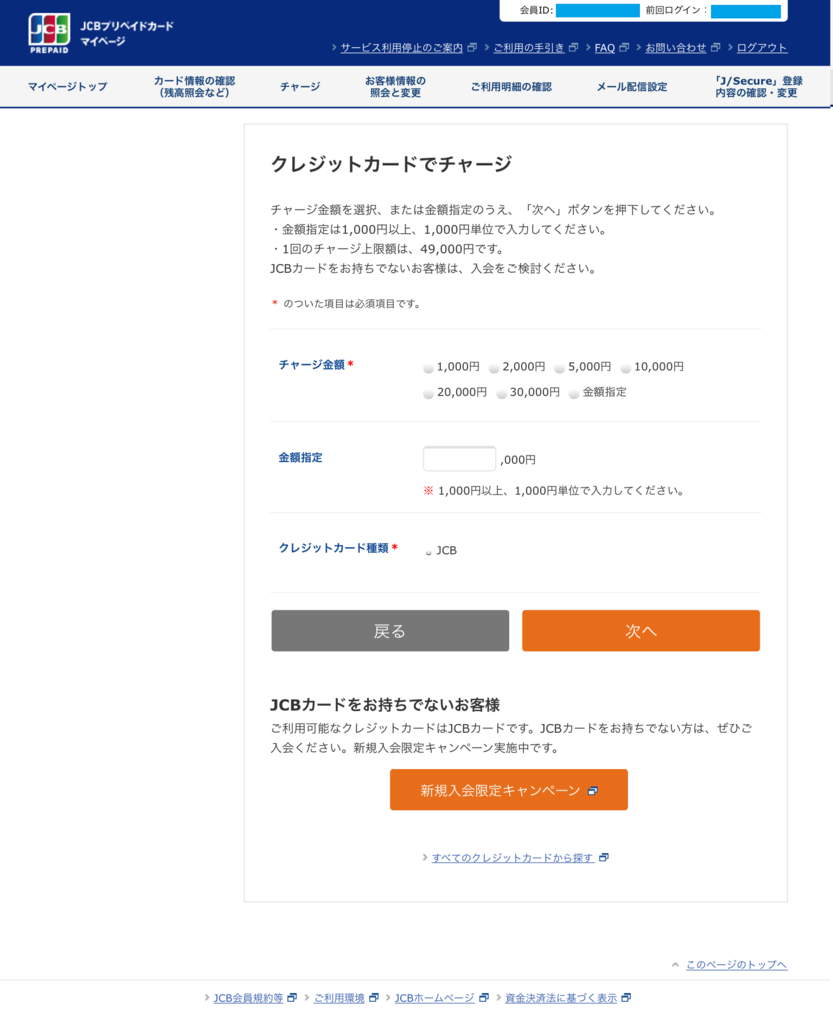
Task: Click the 戻る button
Action: click(390, 631)
